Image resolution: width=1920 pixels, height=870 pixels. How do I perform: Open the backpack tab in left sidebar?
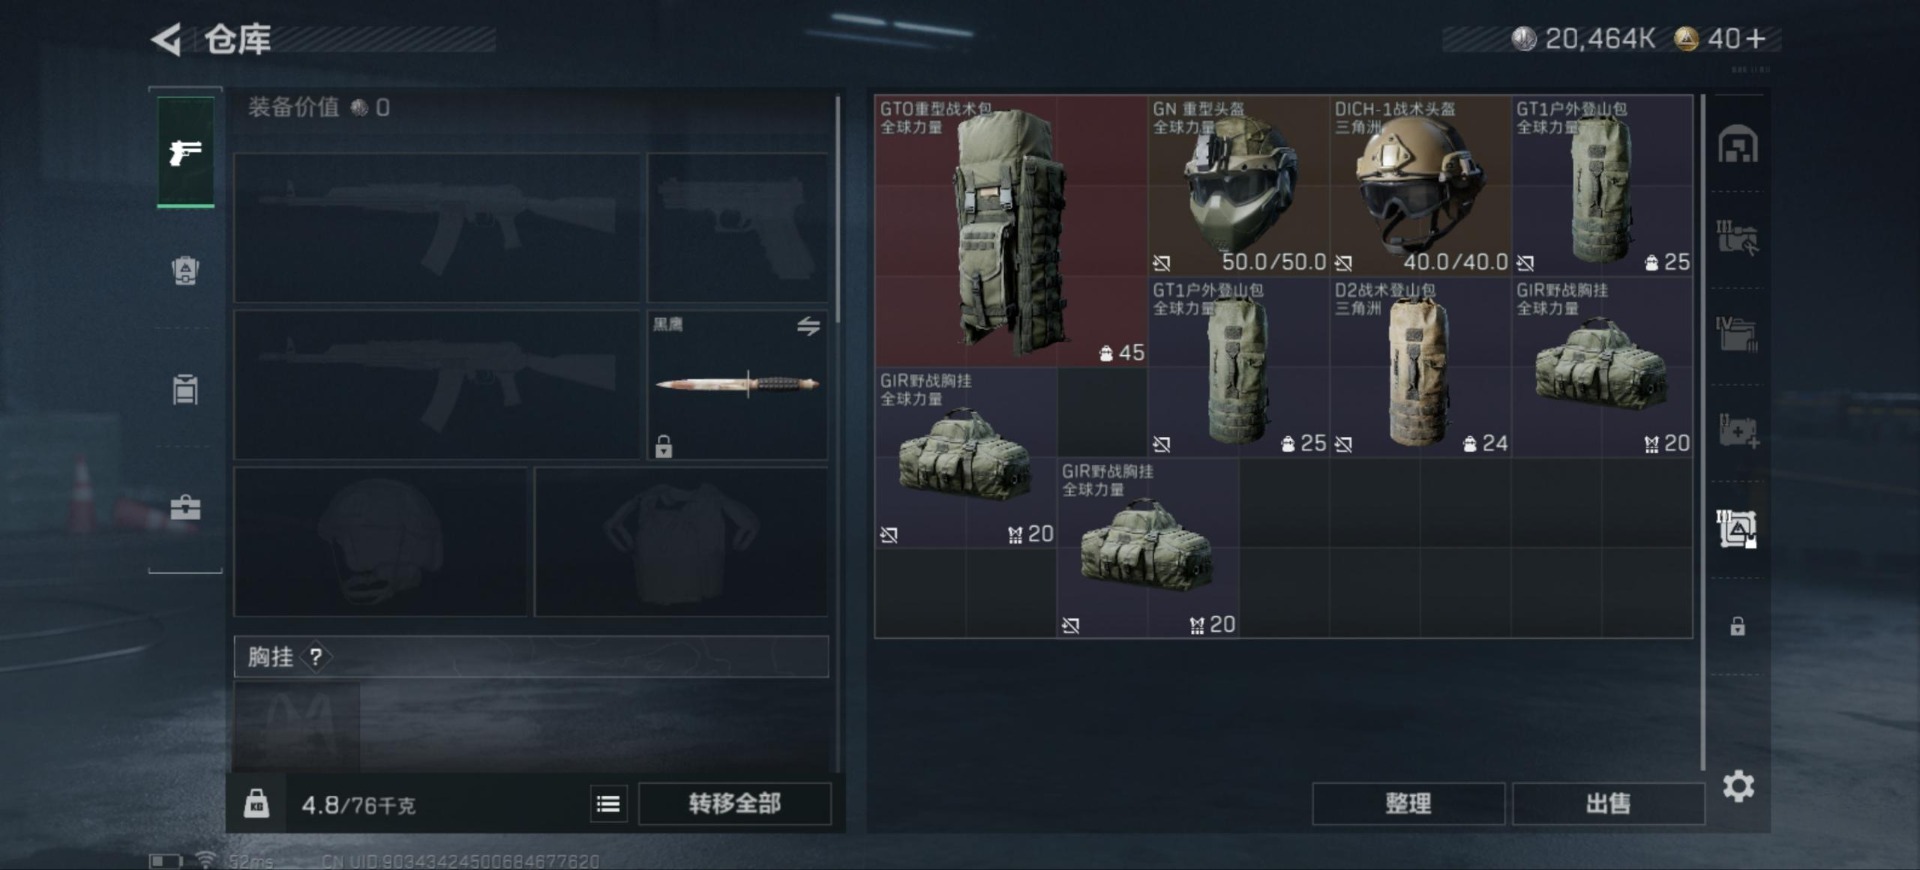(185, 270)
